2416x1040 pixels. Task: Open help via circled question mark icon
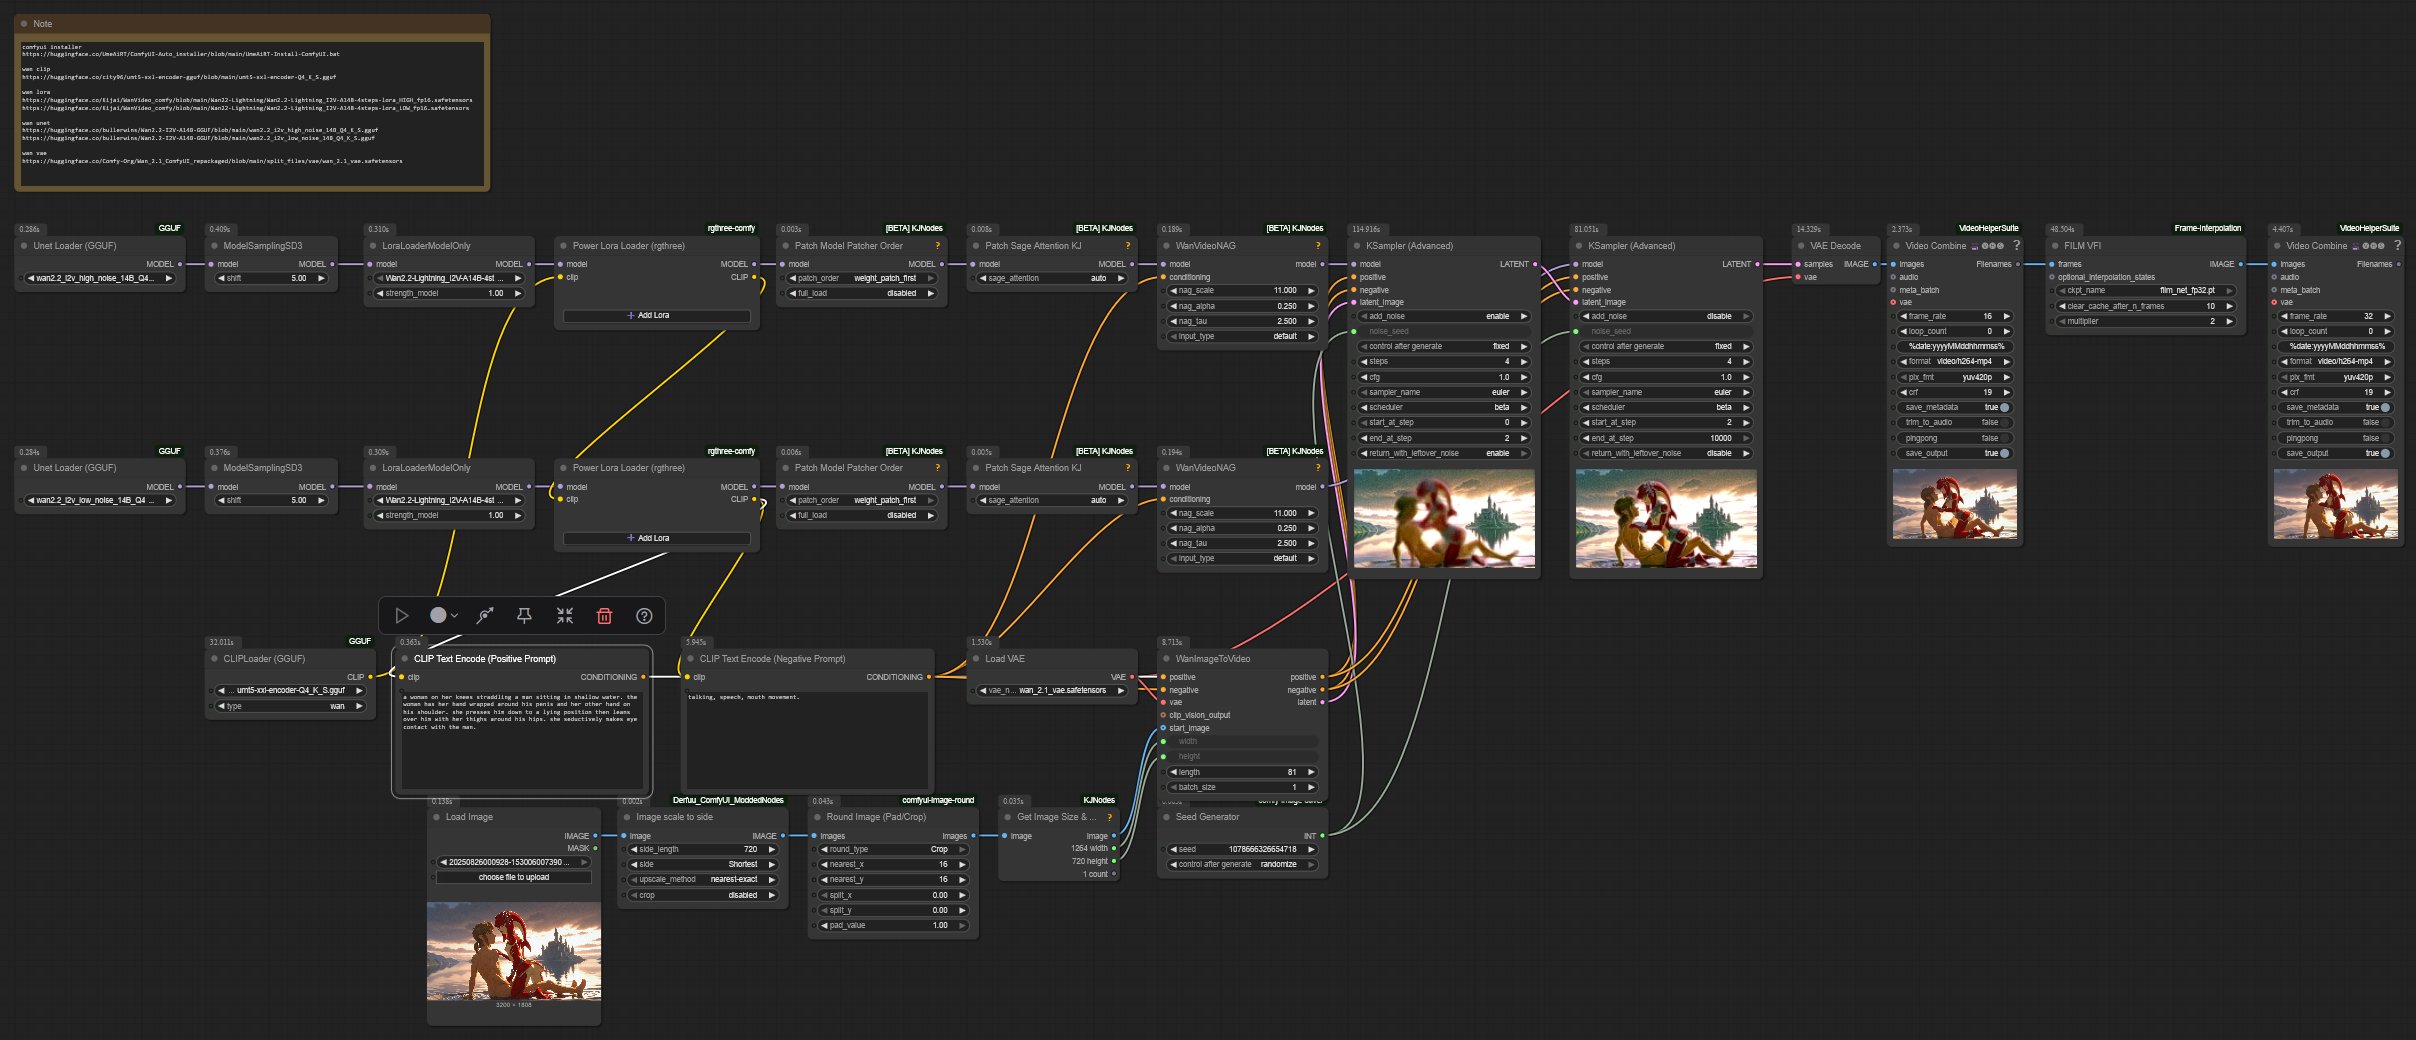644,616
